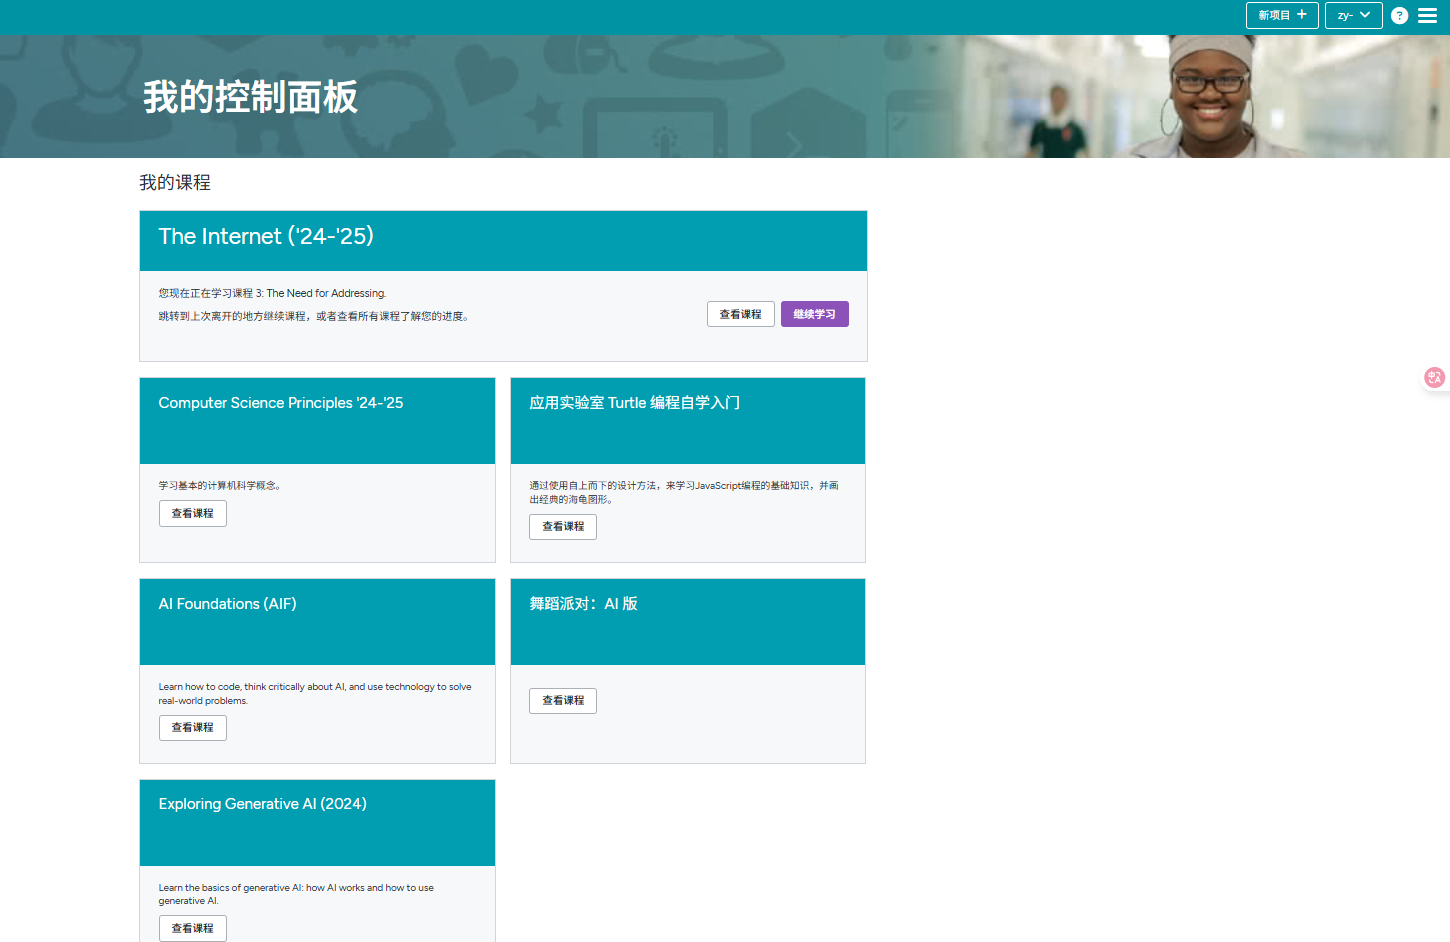Open the help question mark icon
Image resolution: width=1450 pixels, height=942 pixels.
click(1399, 15)
